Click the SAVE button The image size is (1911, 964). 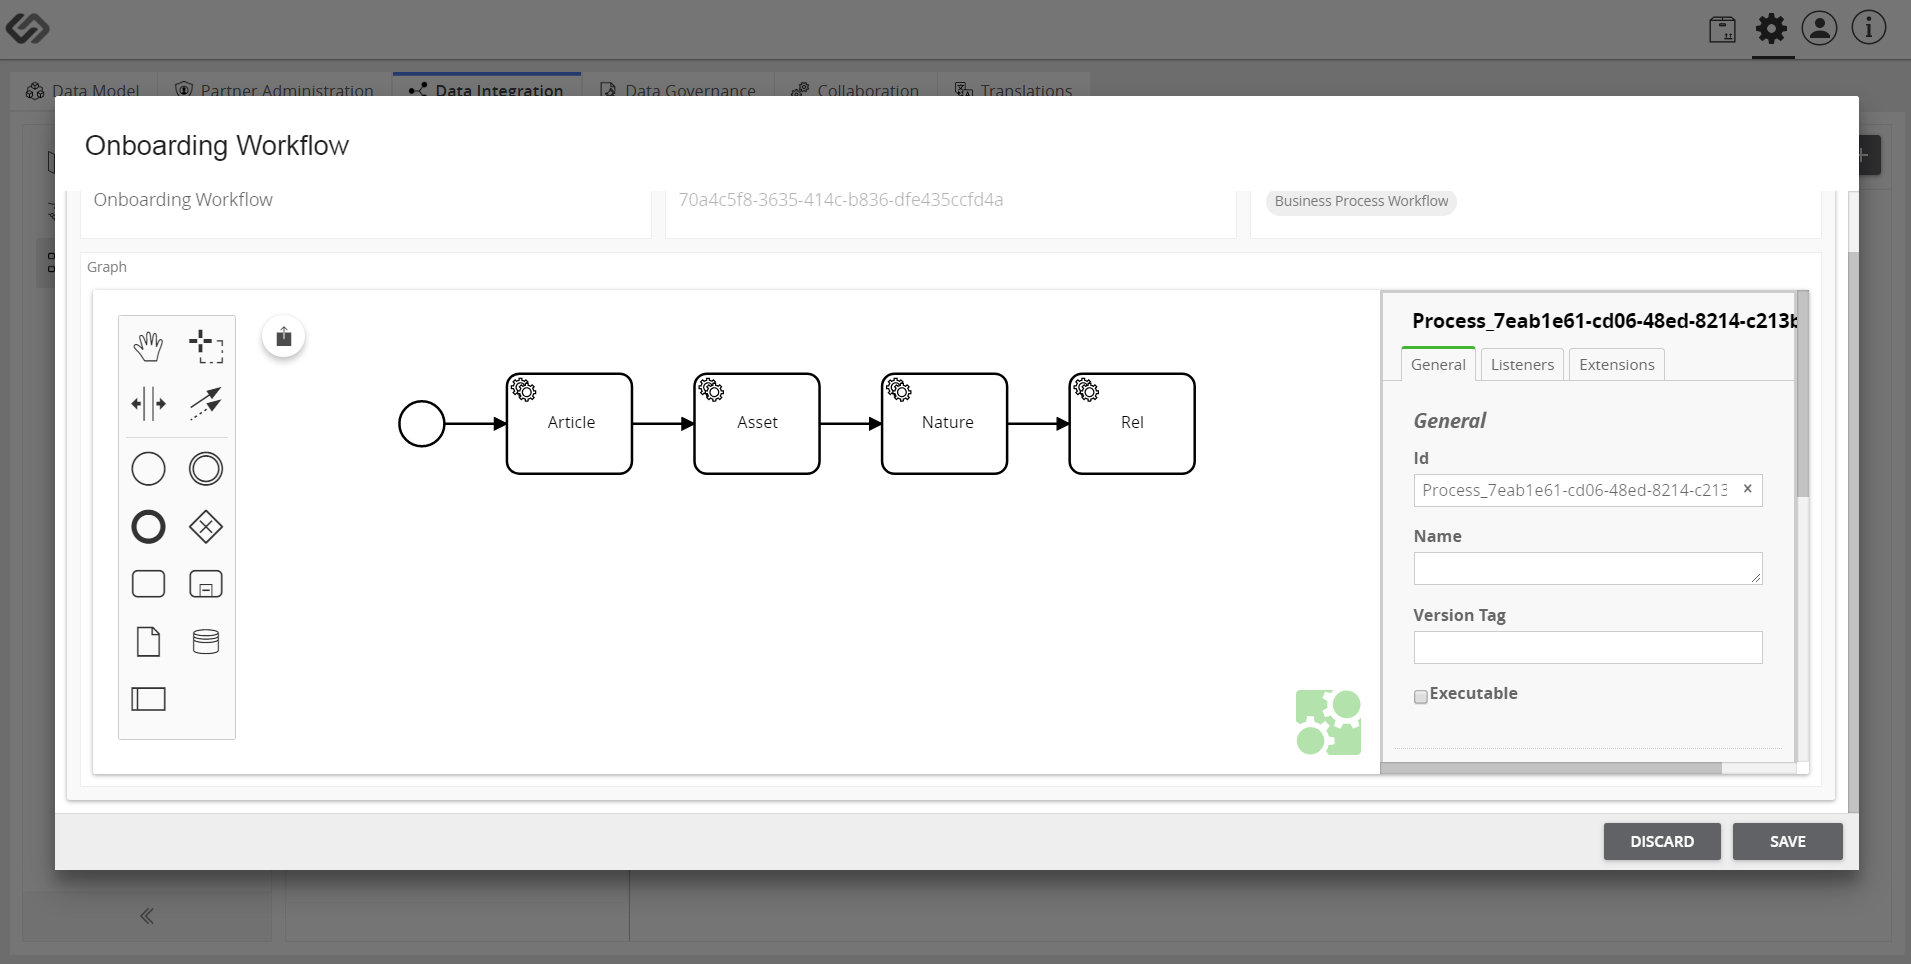[1787, 841]
